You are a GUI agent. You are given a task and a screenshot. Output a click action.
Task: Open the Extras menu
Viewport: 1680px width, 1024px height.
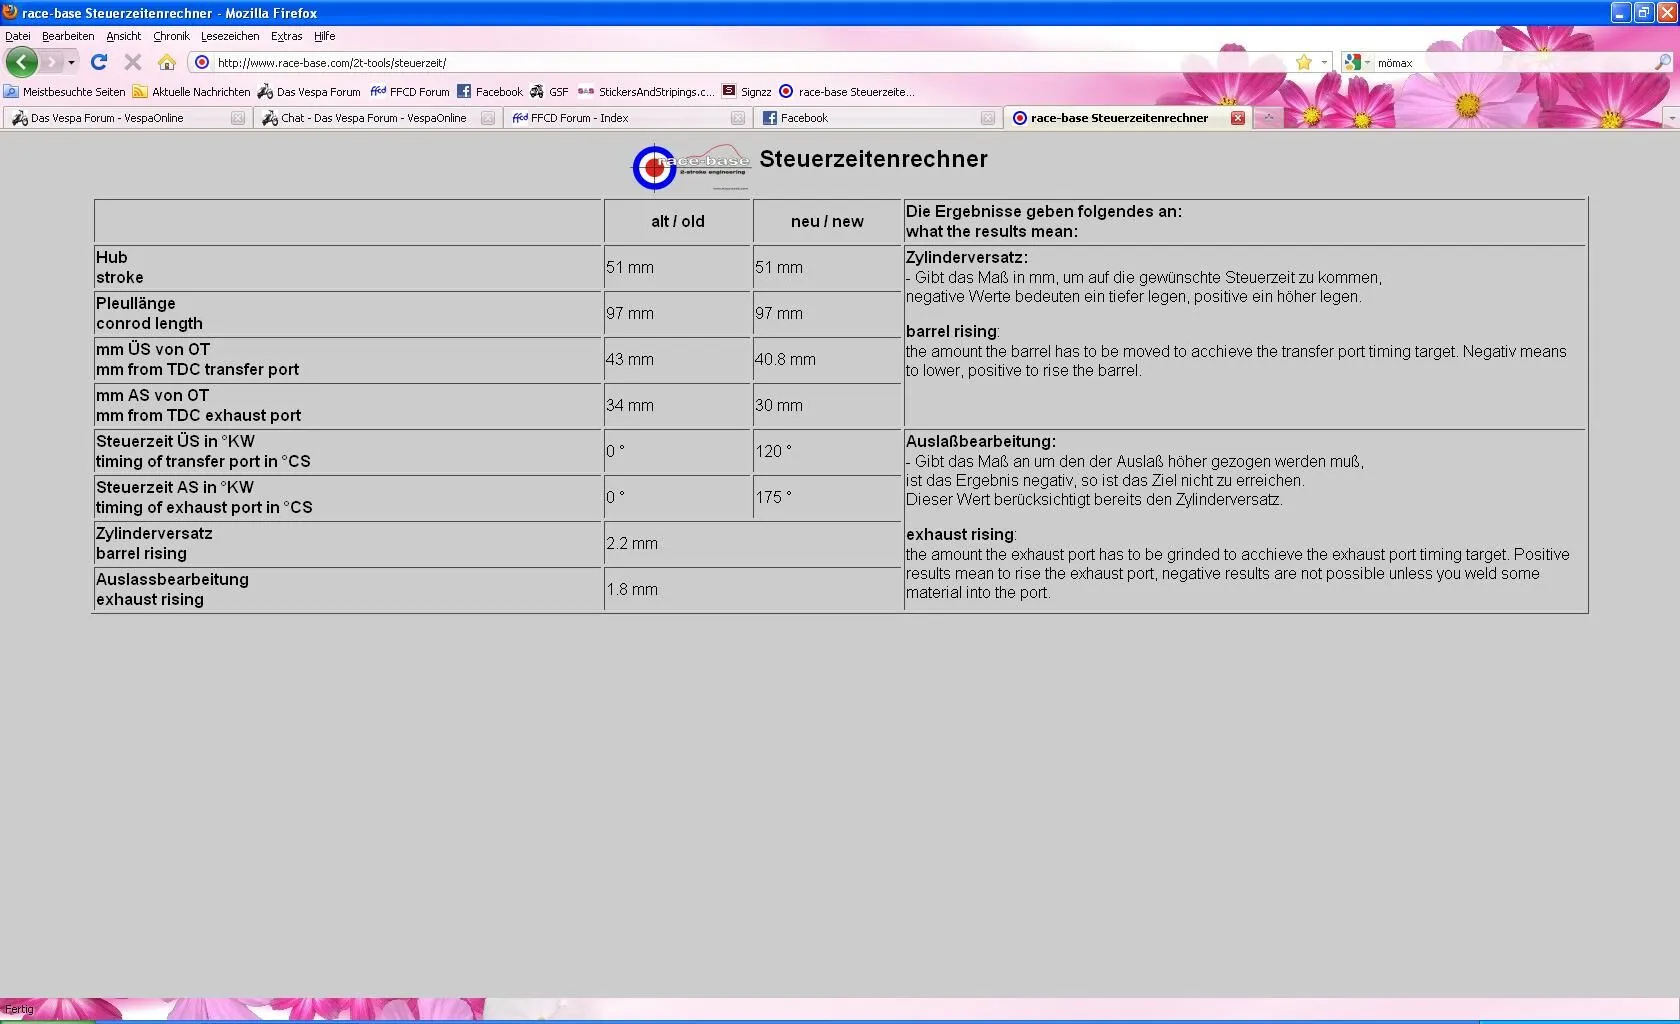click(286, 36)
